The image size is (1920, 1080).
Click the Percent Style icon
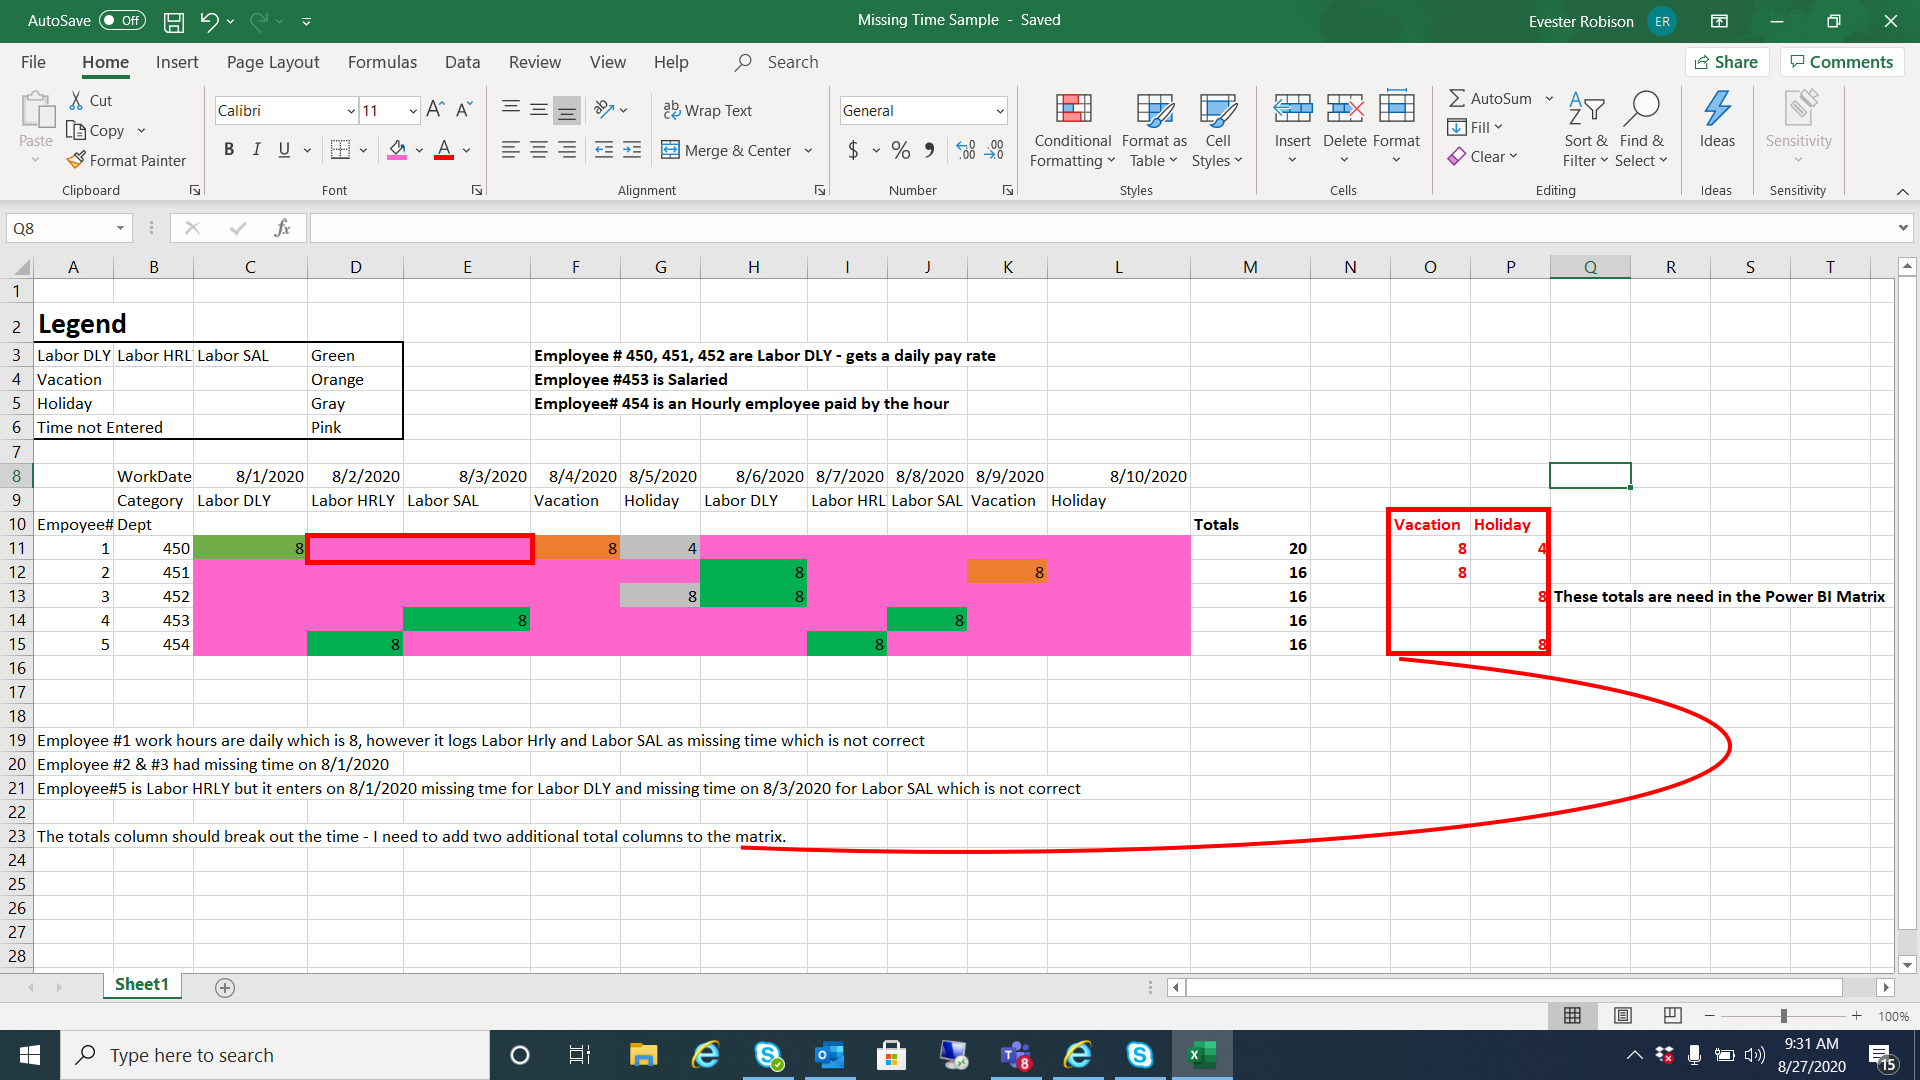[901, 150]
